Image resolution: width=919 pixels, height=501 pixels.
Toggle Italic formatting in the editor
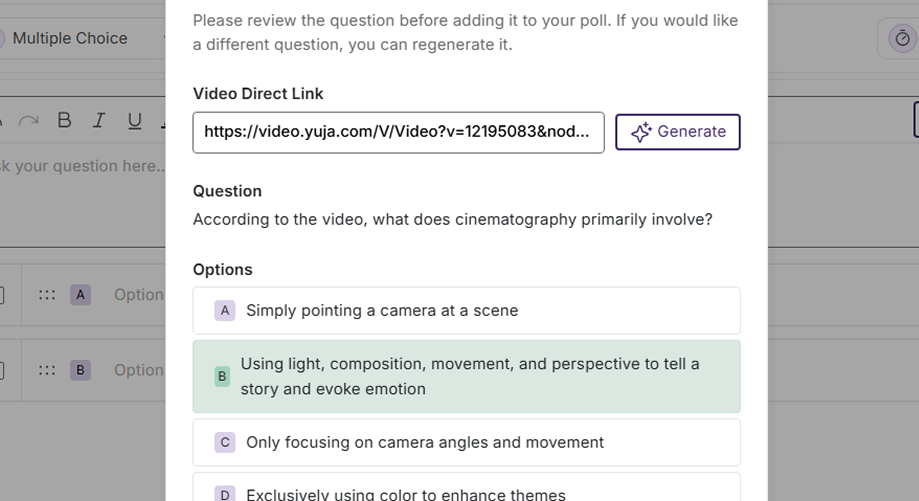99,121
